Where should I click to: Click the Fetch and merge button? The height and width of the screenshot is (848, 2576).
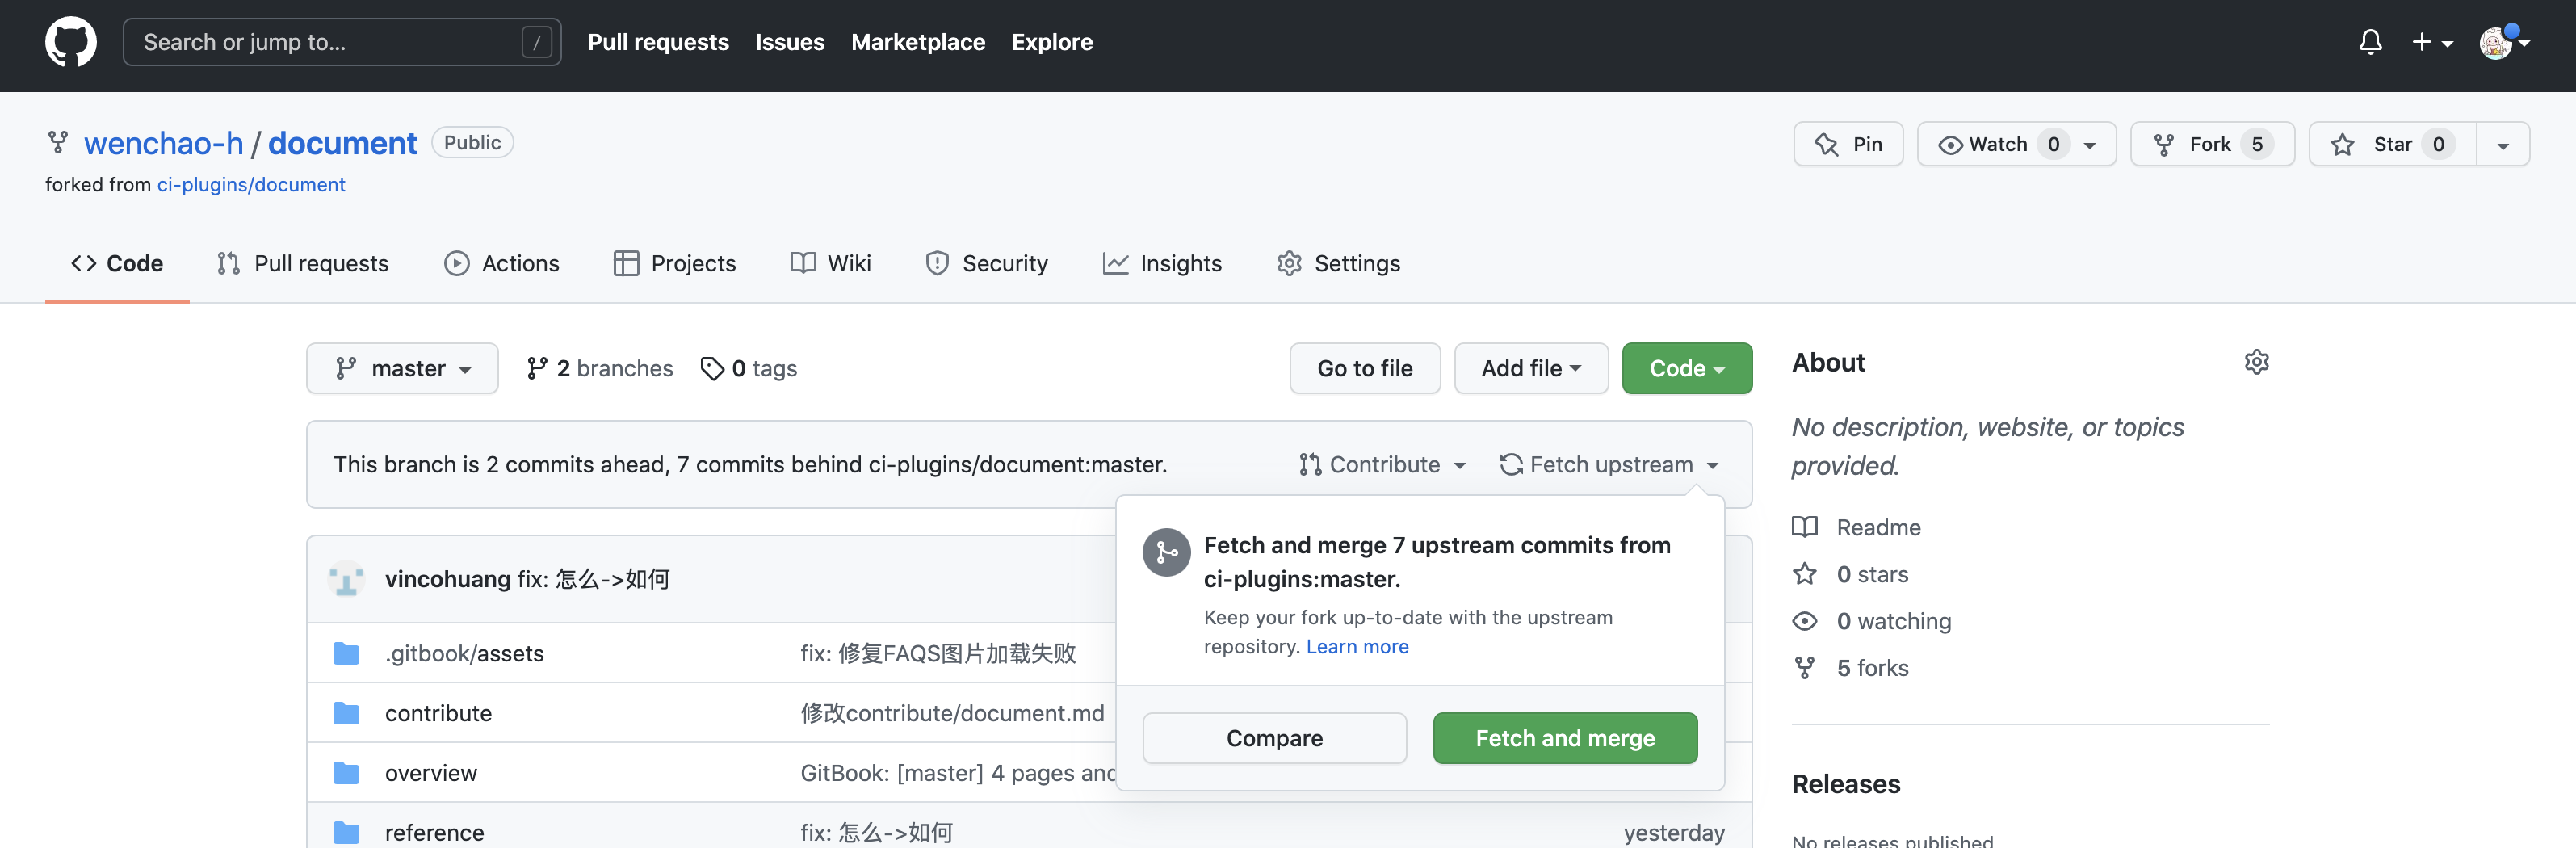click(1564, 738)
